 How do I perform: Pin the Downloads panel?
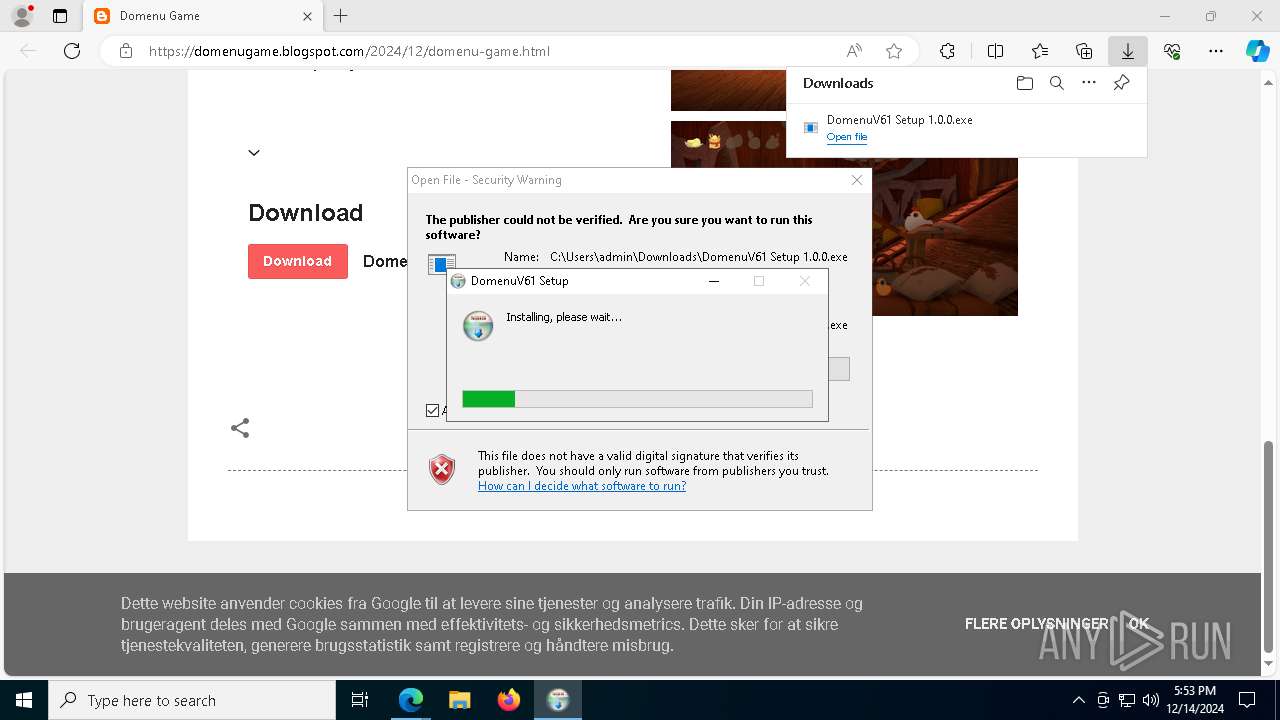coord(1121,83)
